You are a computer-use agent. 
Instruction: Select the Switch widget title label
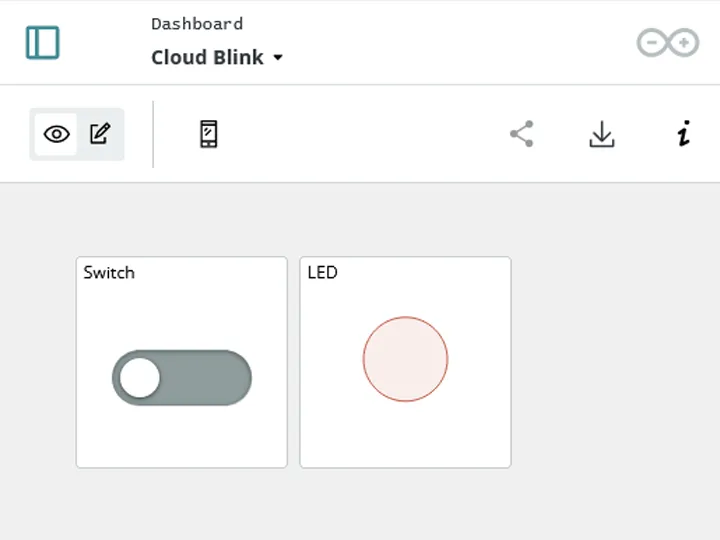(x=109, y=273)
